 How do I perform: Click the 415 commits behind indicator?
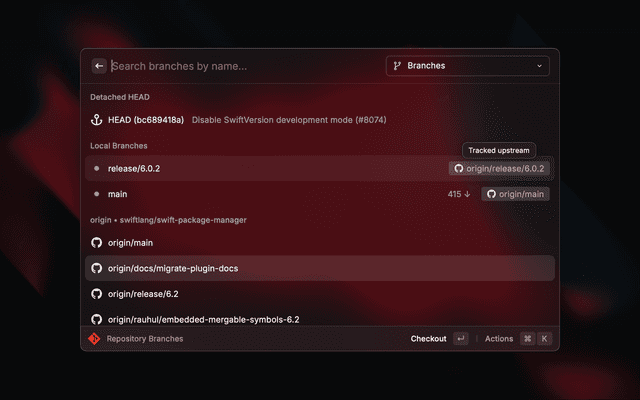459,194
